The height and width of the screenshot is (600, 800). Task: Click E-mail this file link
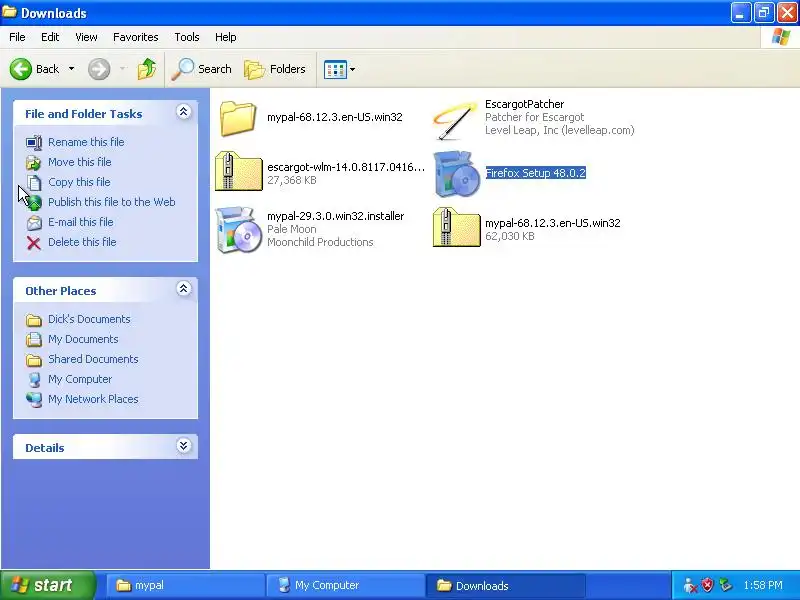pyautogui.click(x=81, y=222)
